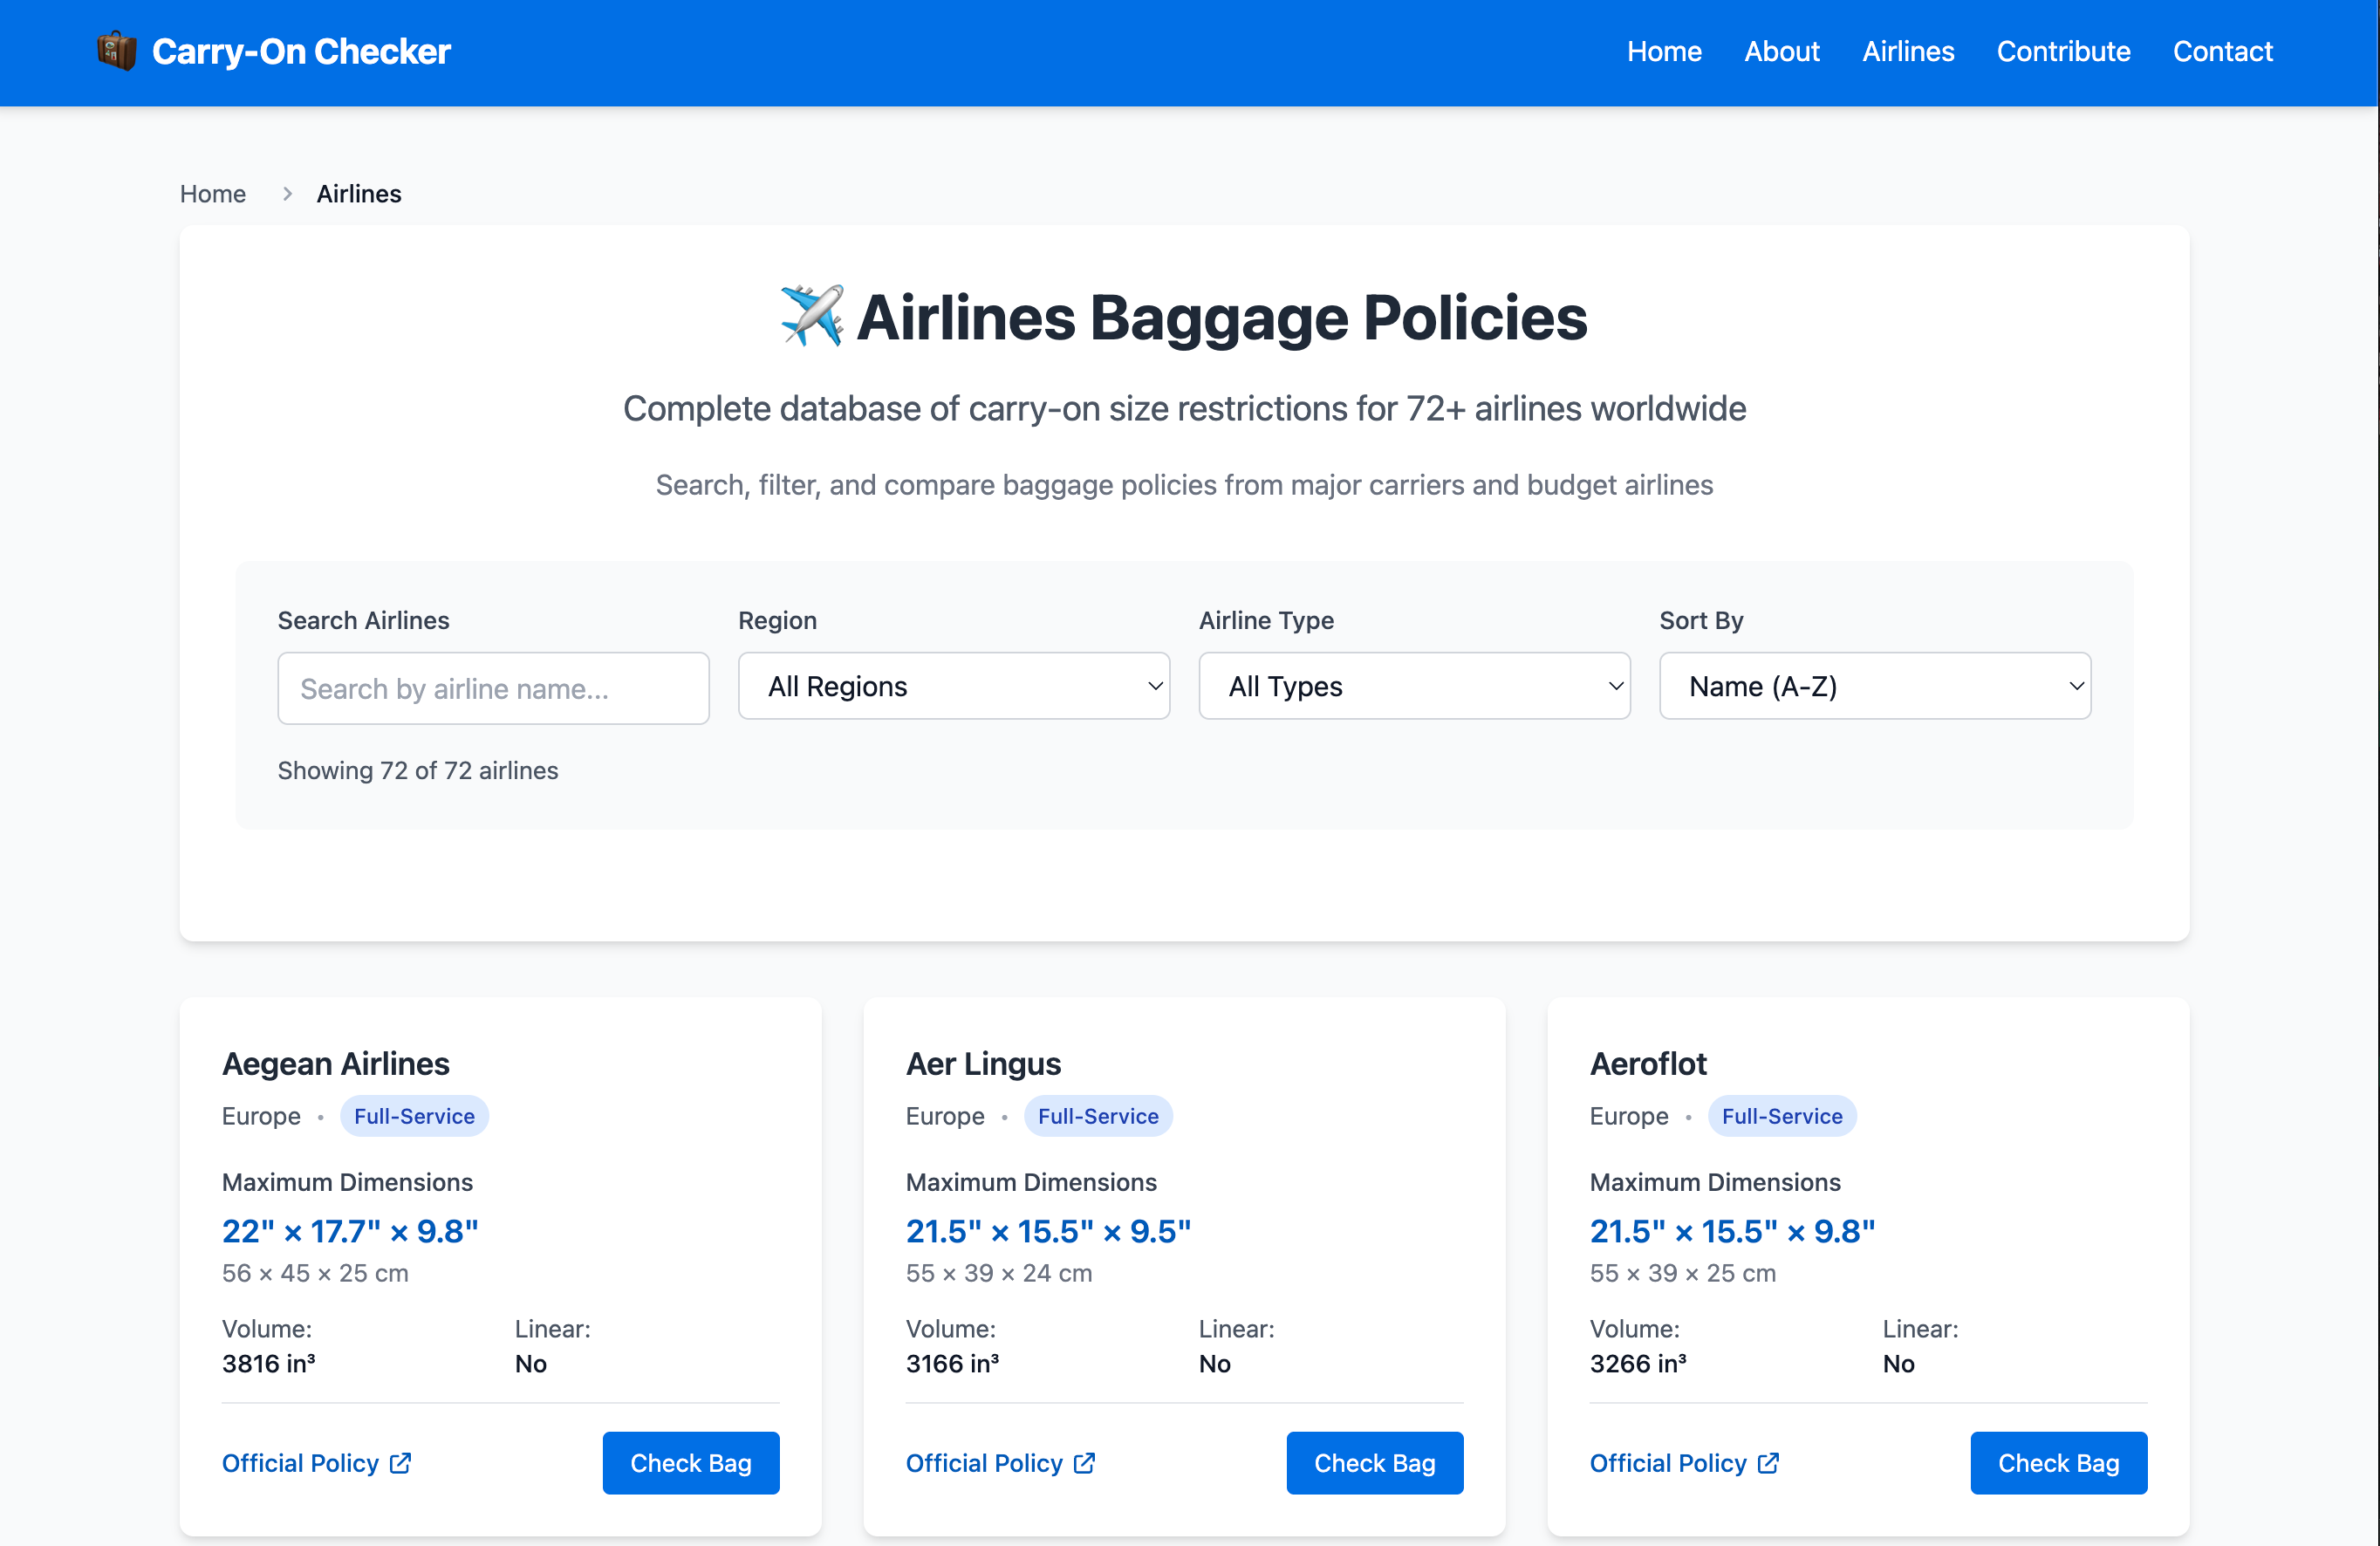The width and height of the screenshot is (2380, 1546).
Task: Click the suitcase logo icon in header
Action: pyautogui.click(x=117, y=51)
